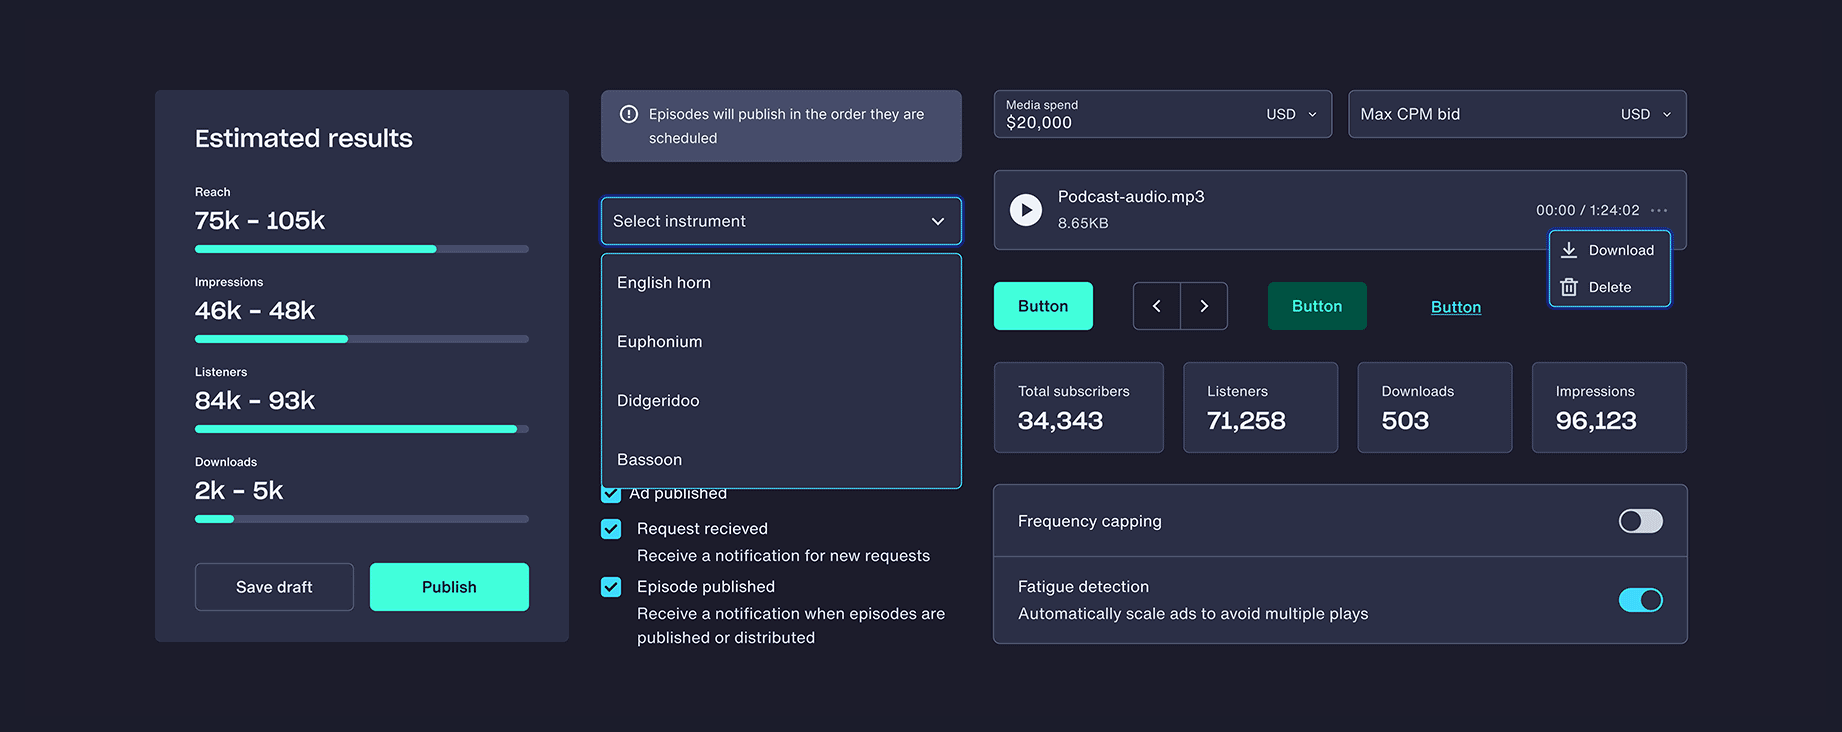Click the info icon in the episodes notice
The width and height of the screenshot is (1842, 732).
tap(629, 114)
